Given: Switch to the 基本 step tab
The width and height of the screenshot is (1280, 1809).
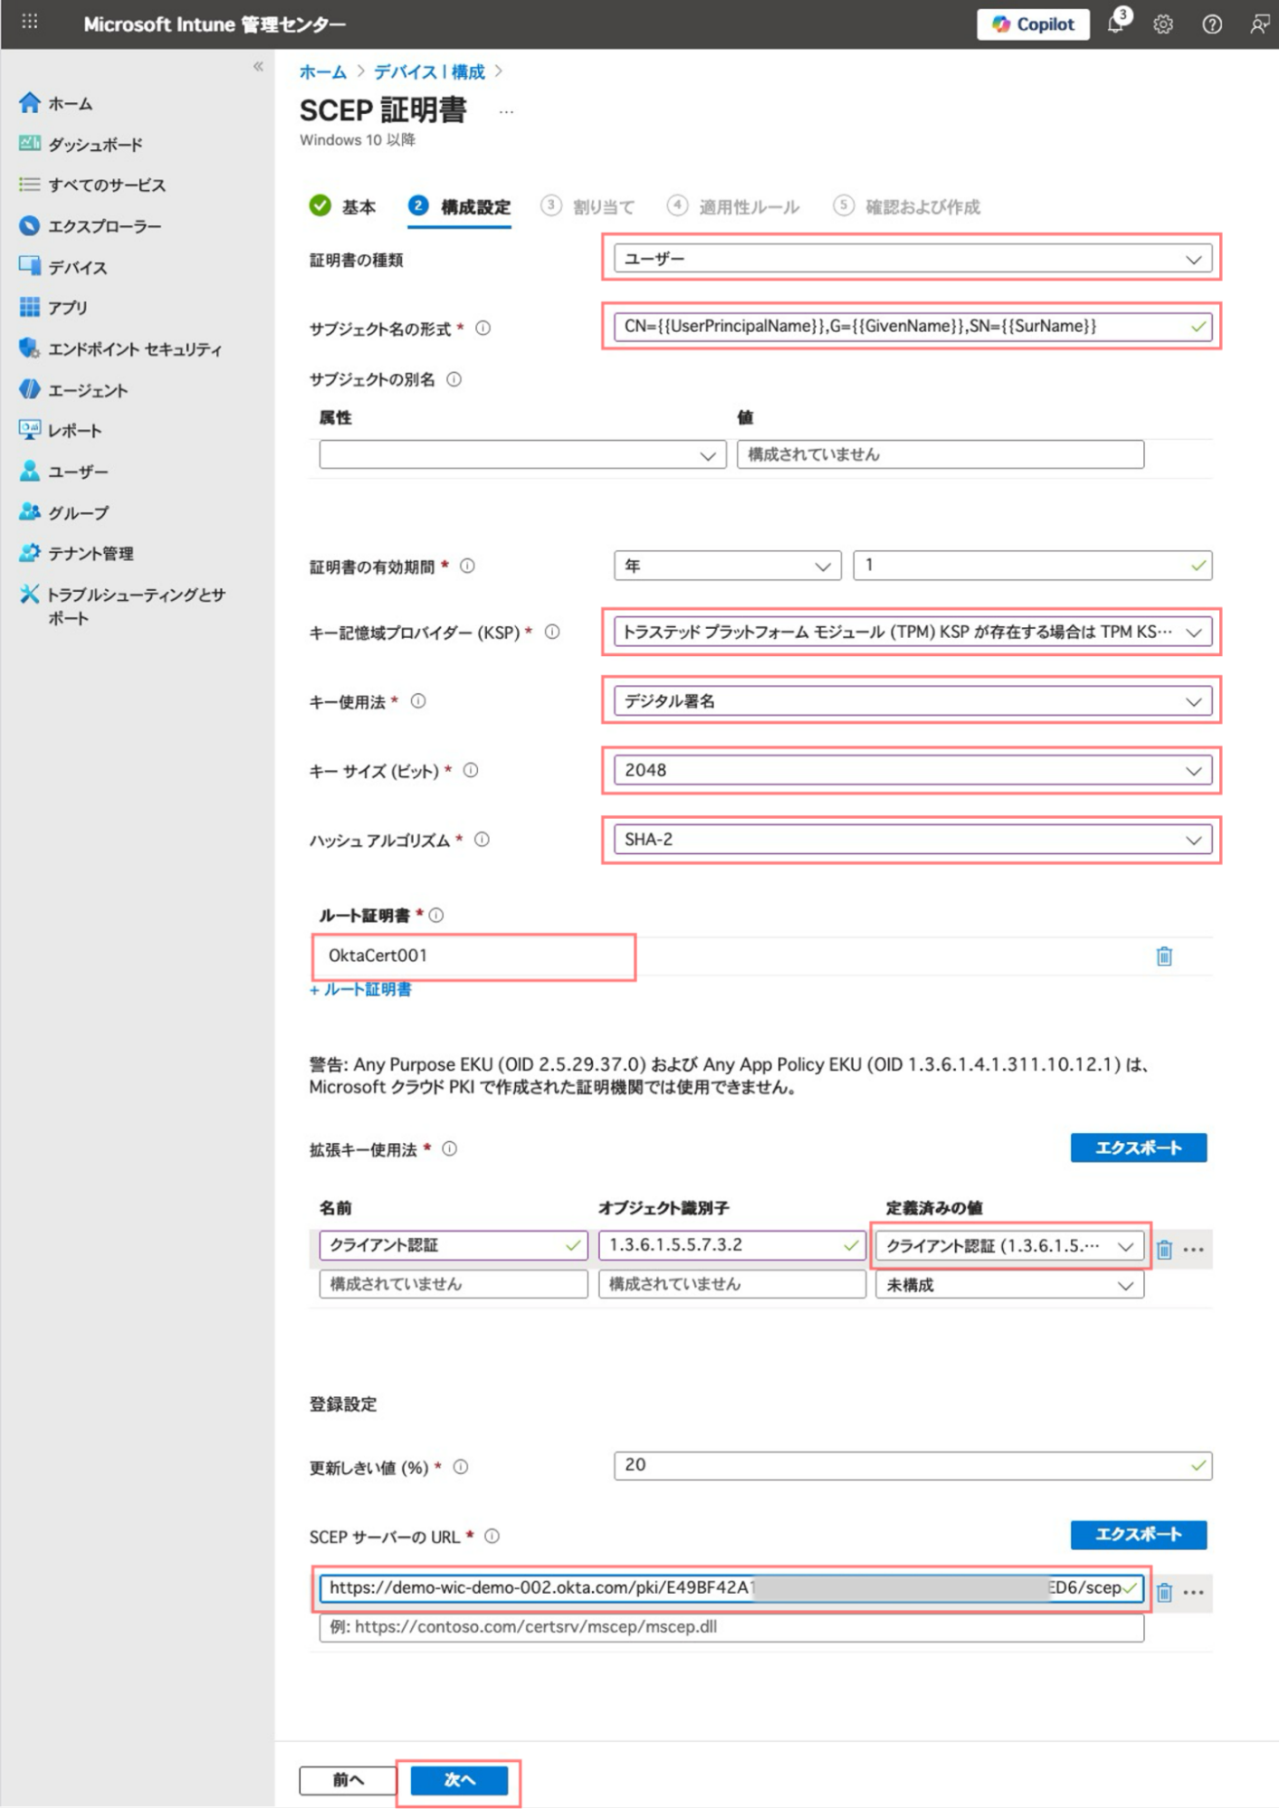Looking at the screenshot, I should pos(343,207).
